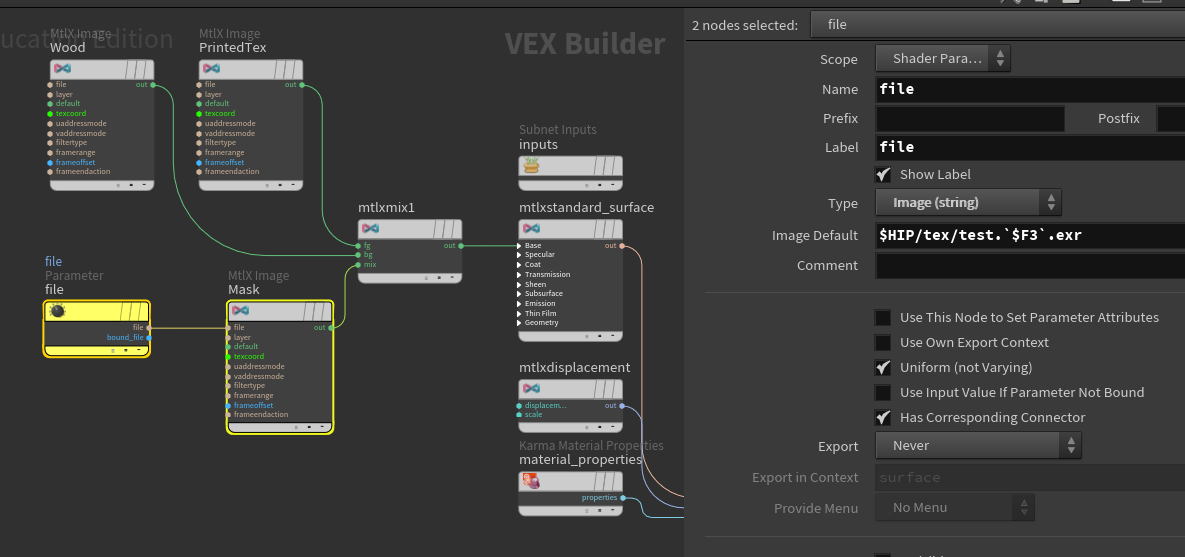Uncheck the Show Label checkbox
Image resolution: width=1185 pixels, height=557 pixels.
coord(883,175)
